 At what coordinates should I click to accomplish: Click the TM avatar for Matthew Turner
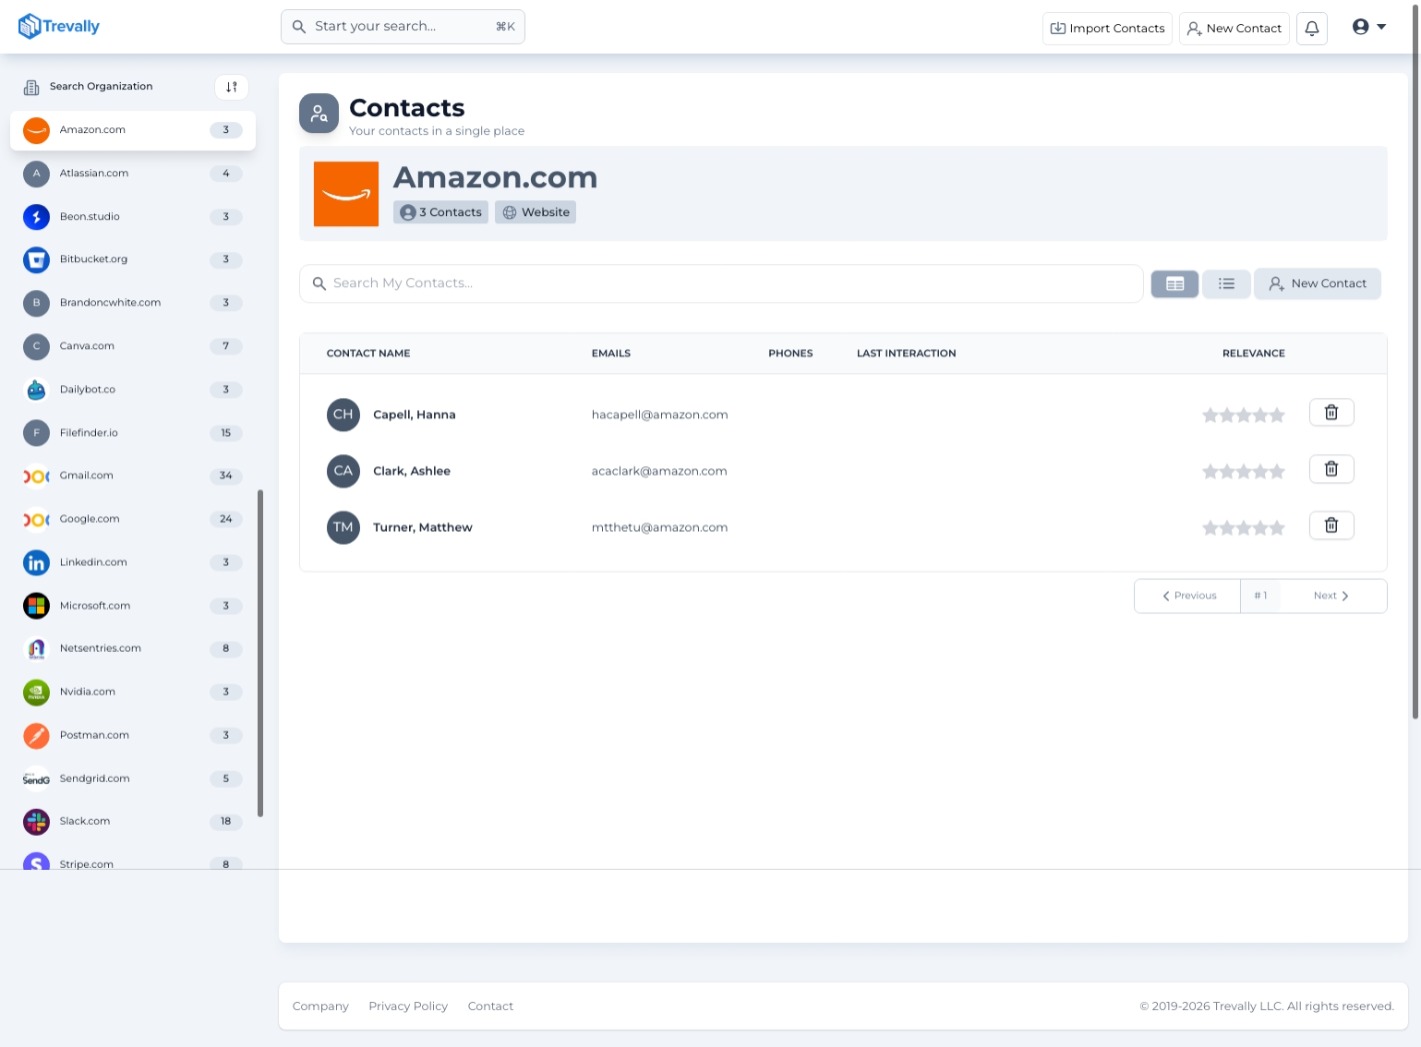pyautogui.click(x=343, y=527)
